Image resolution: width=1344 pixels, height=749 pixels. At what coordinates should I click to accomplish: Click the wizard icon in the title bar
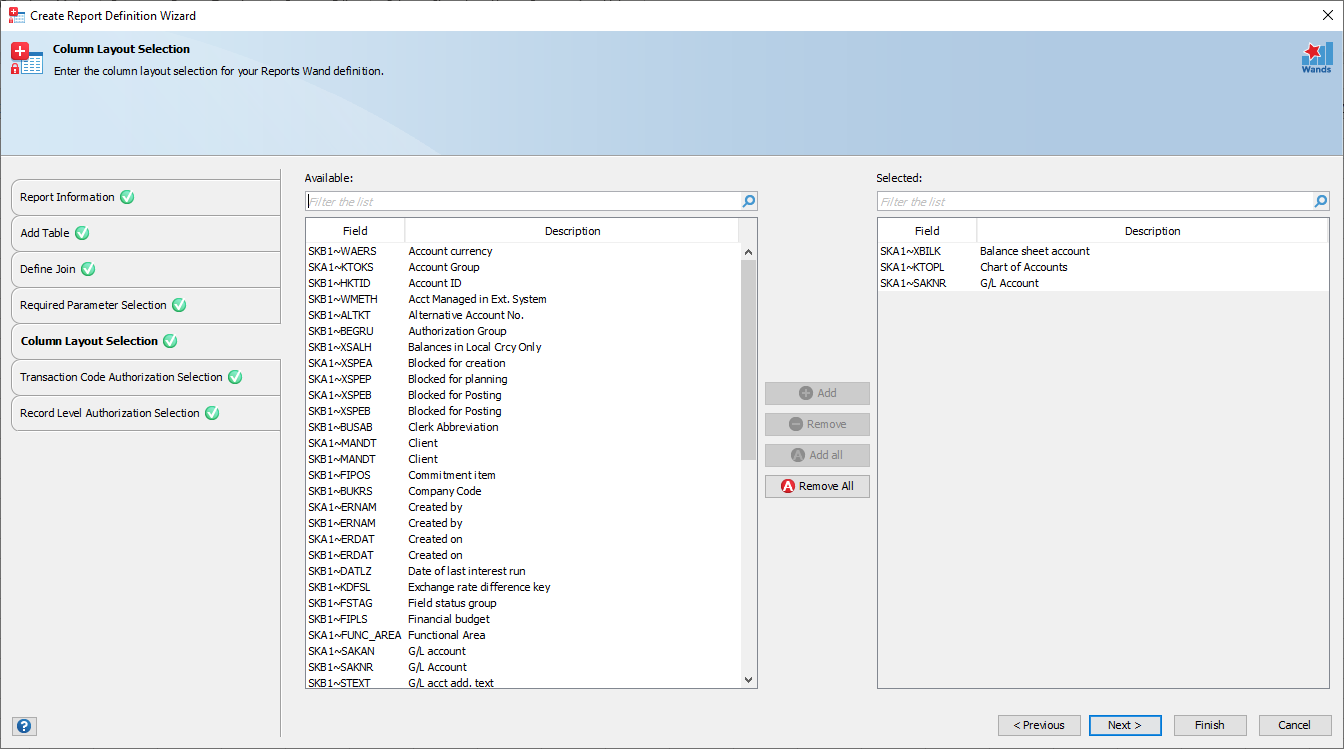[x=16, y=15]
